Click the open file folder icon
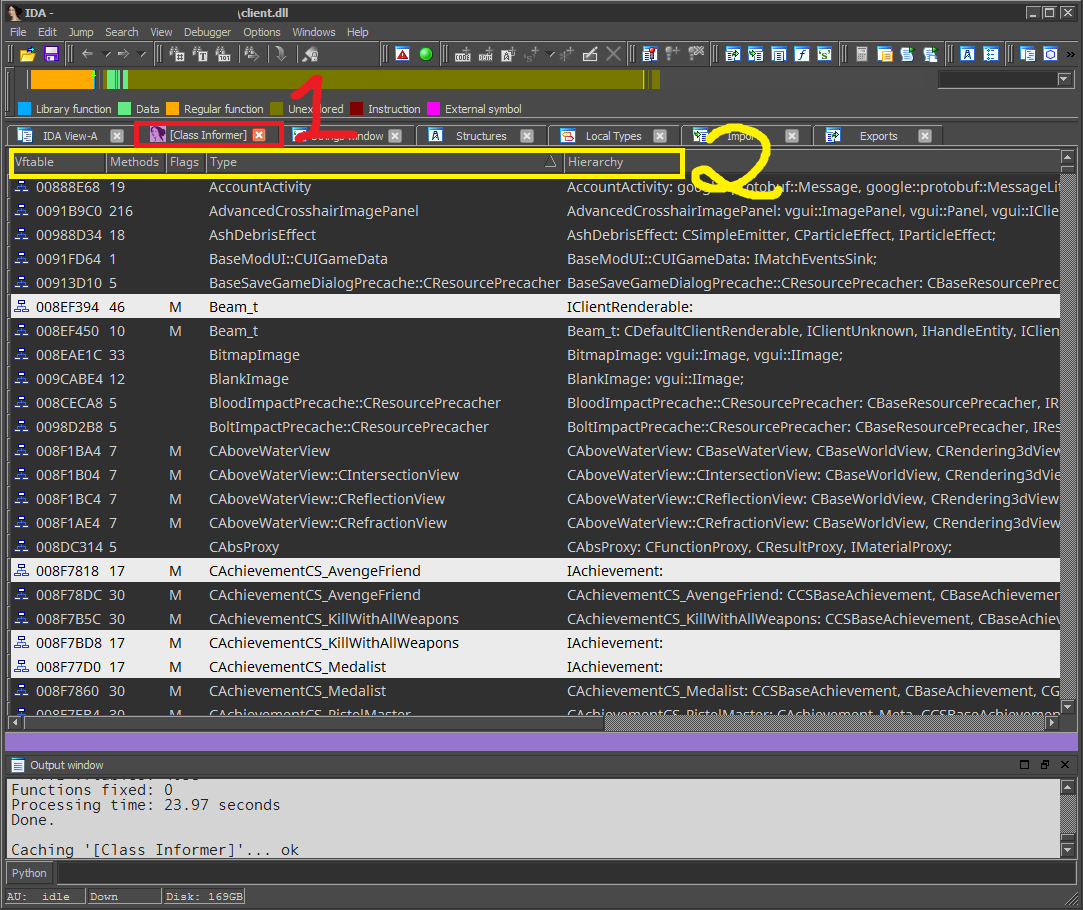 (x=28, y=55)
